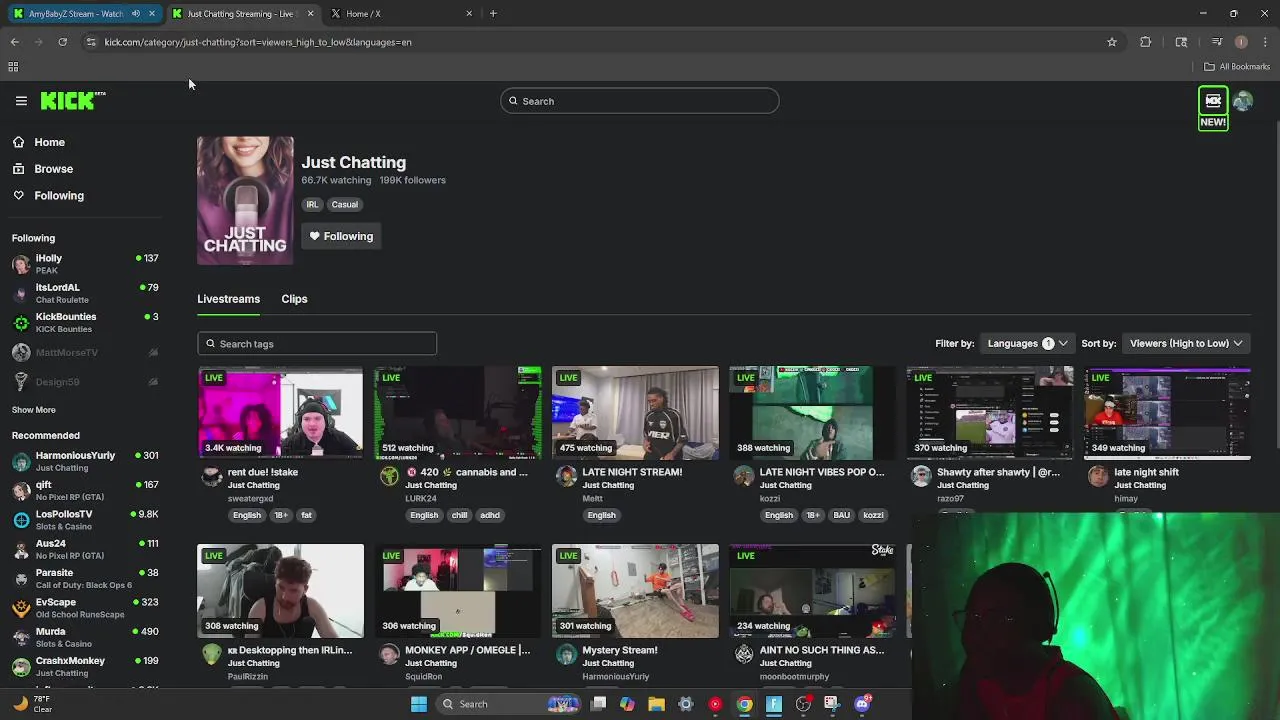Open the Chrome three-dot menu

click(x=1265, y=42)
